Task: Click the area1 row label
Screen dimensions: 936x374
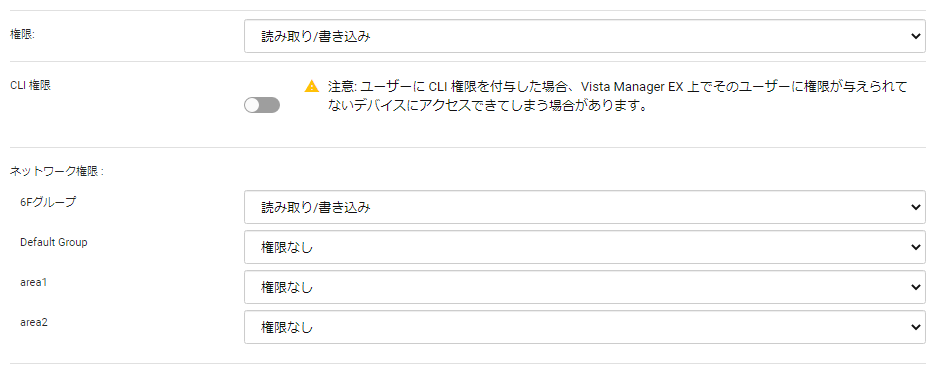Action: pyautogui.click(x=33, y=282)
